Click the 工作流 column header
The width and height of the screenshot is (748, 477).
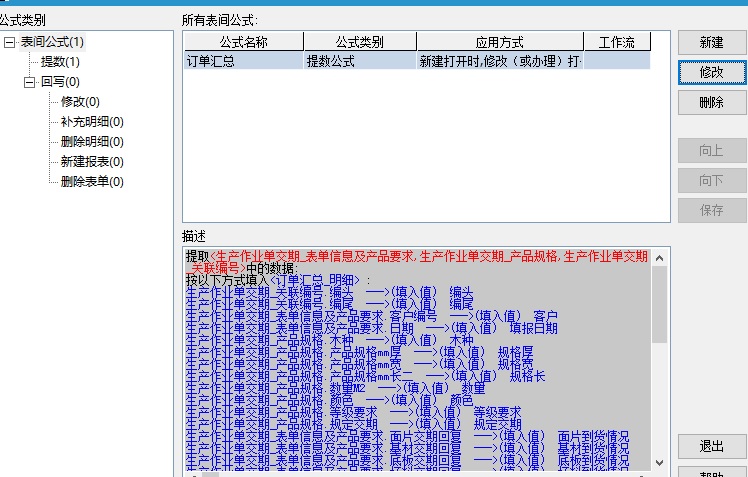[x=616, y=42]
